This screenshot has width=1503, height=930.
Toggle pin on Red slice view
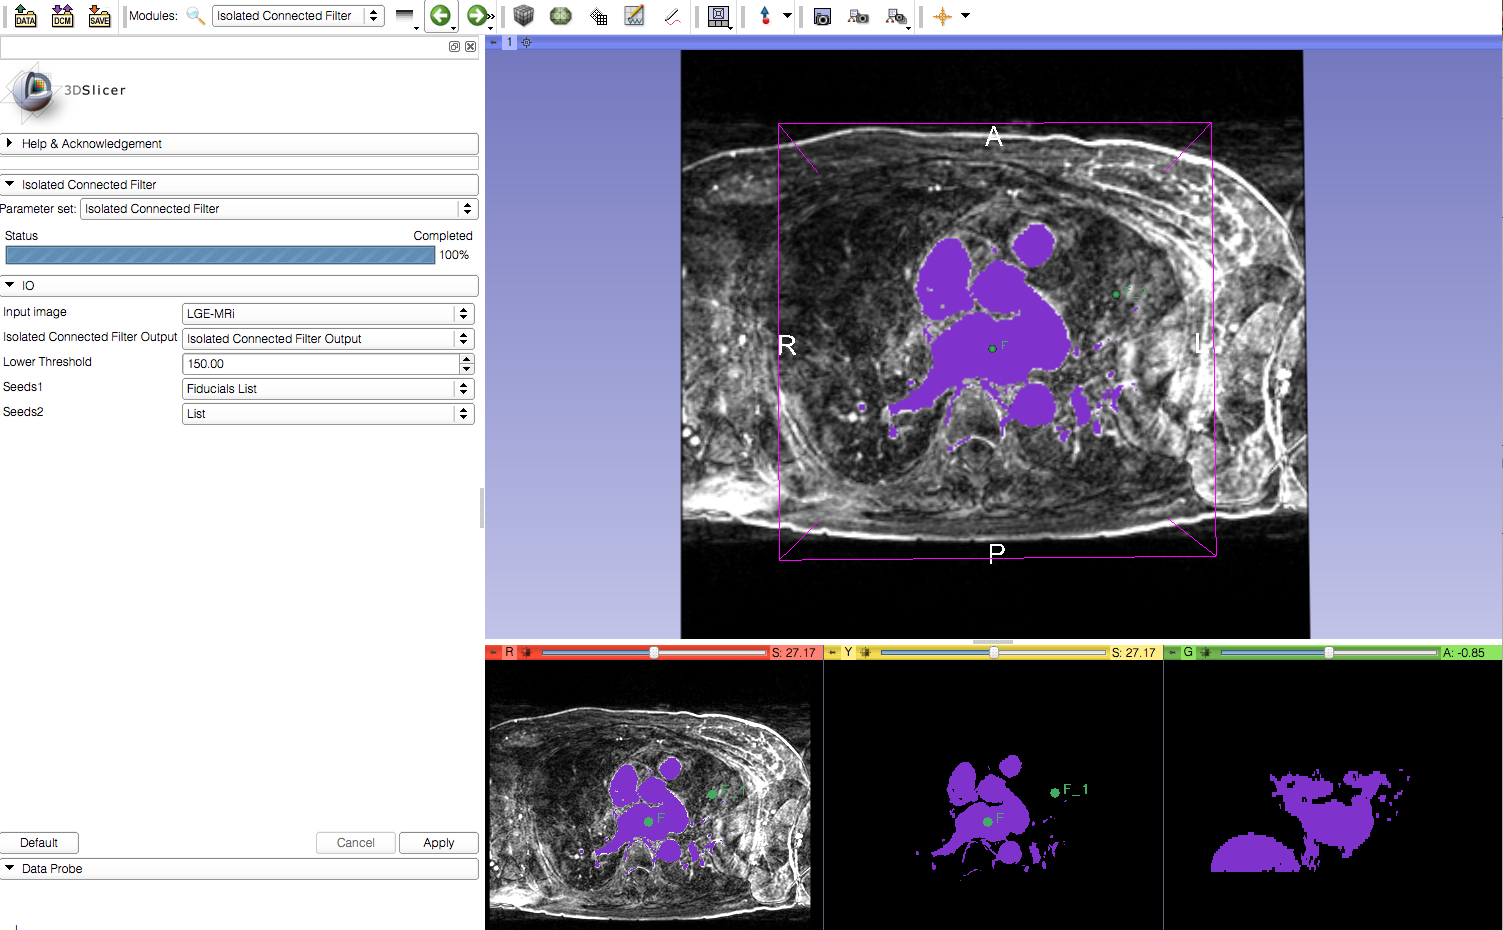tap(493, 652)
